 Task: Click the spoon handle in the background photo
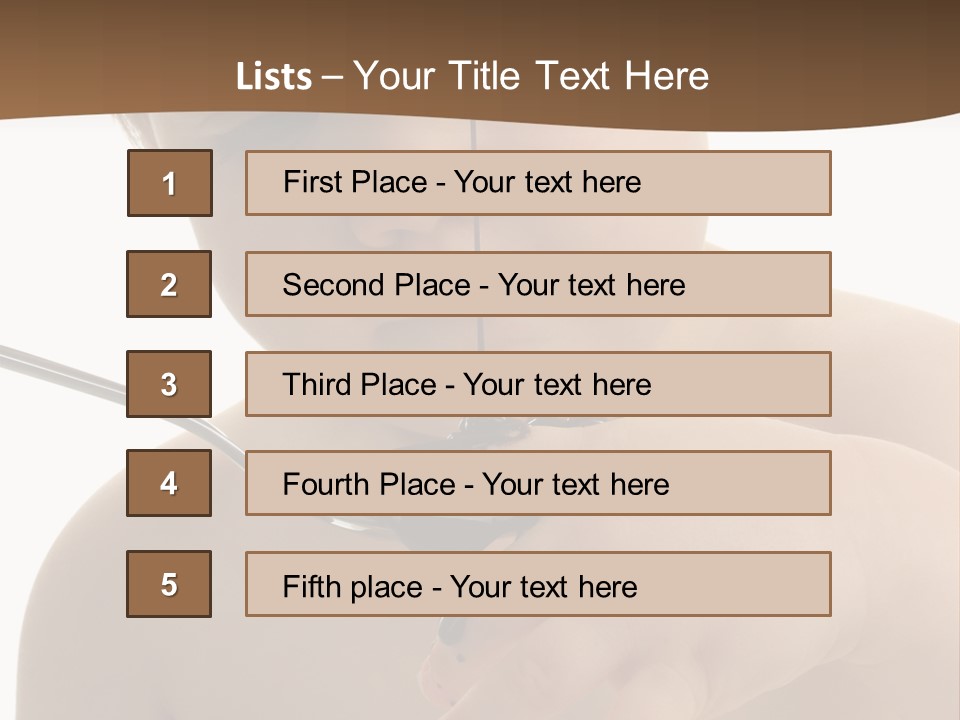[x=60, y=367]
